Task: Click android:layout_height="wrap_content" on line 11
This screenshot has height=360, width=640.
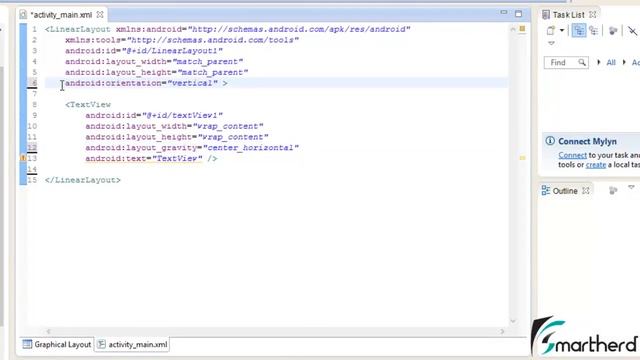Action: pyautogui.click(x=177, y=137)
